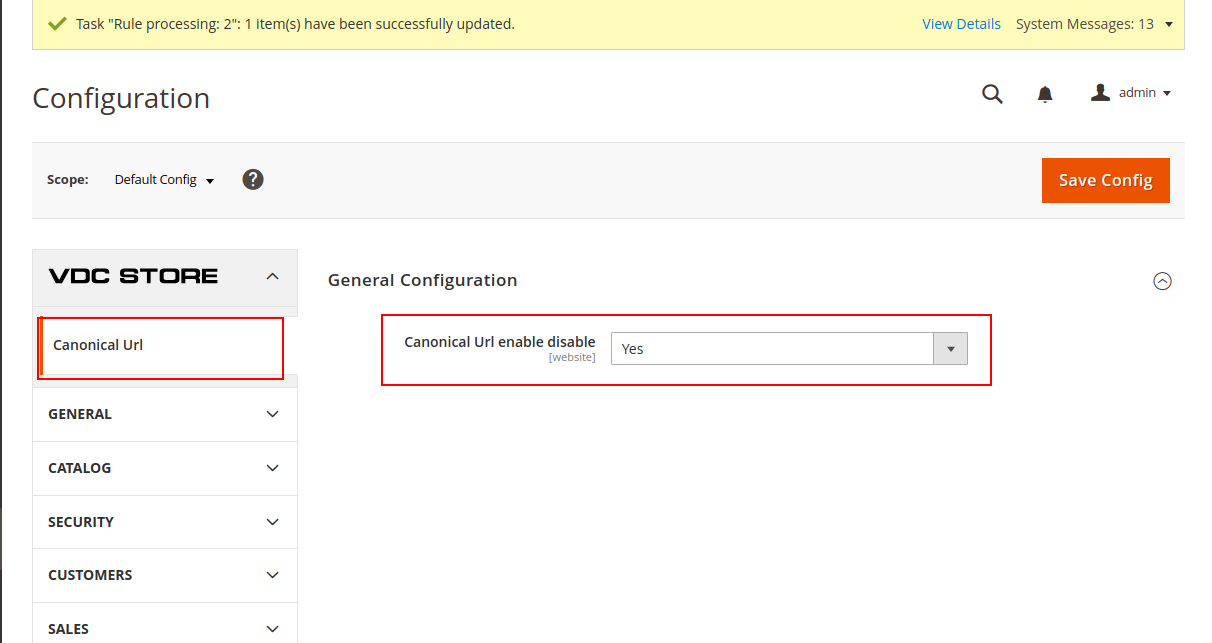Screen dimensions: 1212x643
Task: Expand System Messages dropdown arrow
Action: 1169,24
